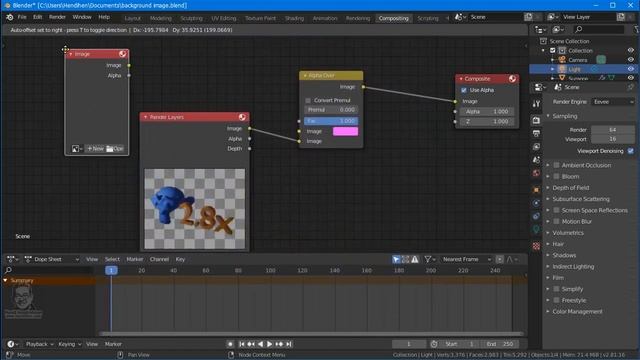Toggle the Collection exclude checkbox in outliner
640x360 pixels.
click(x=553, y=51)
